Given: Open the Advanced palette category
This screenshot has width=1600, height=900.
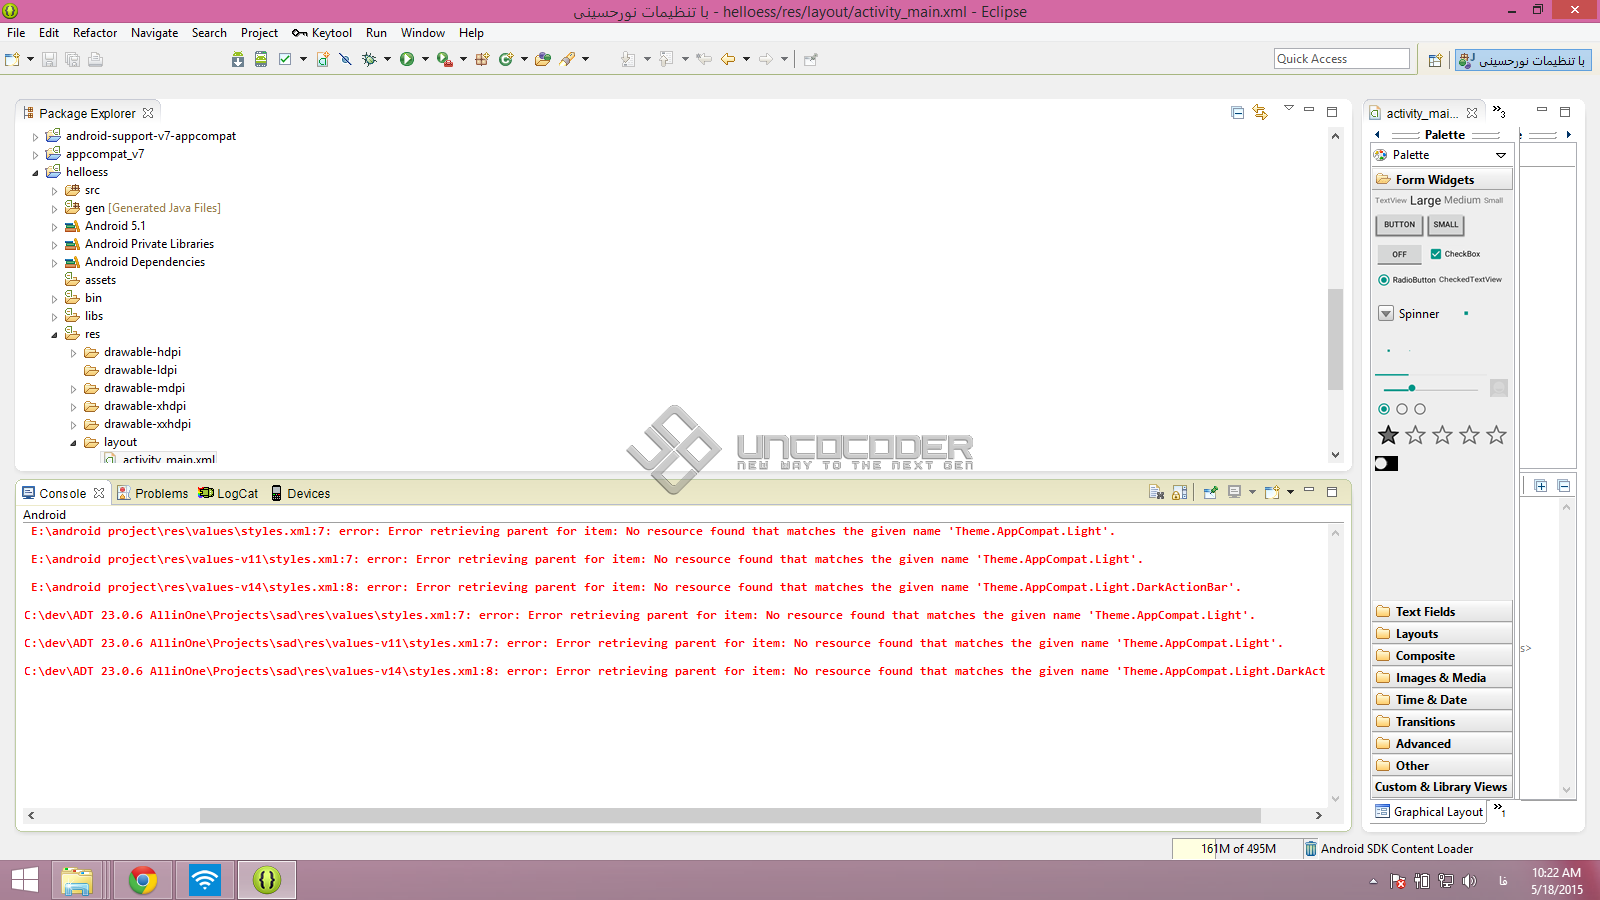Looking at the screenshot, I should coord(1442,744).
